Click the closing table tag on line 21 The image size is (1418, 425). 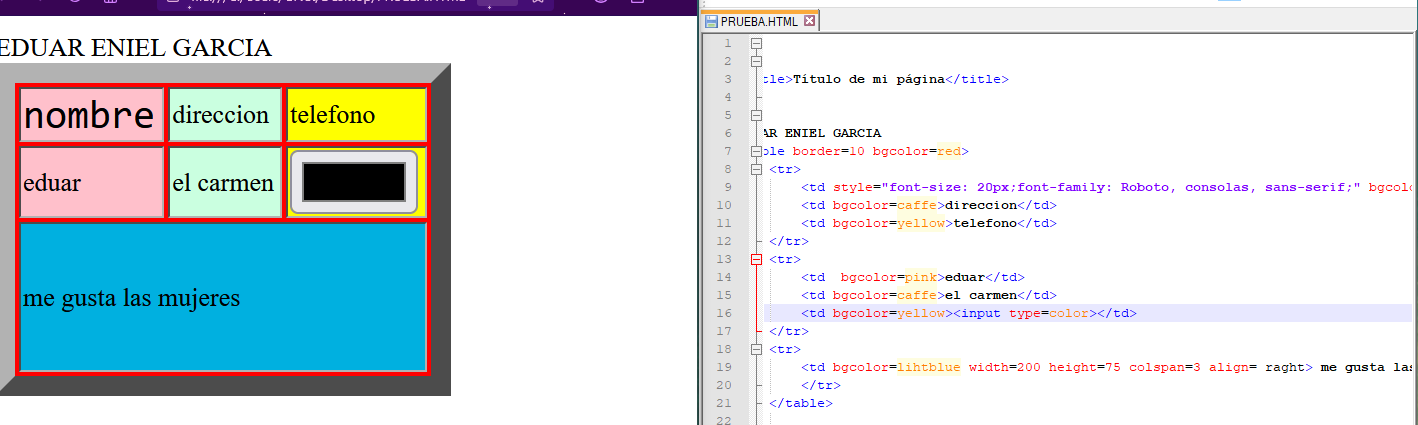point(800,403)
